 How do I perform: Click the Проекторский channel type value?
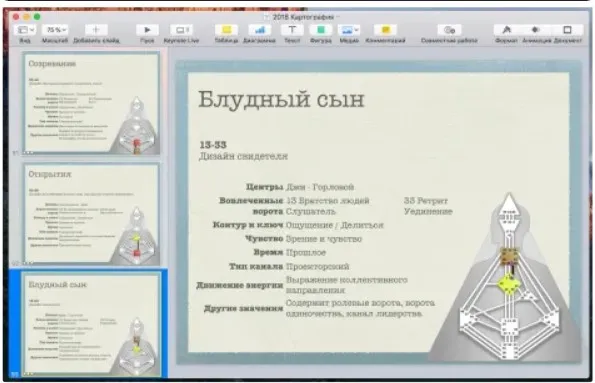(317, 266)
